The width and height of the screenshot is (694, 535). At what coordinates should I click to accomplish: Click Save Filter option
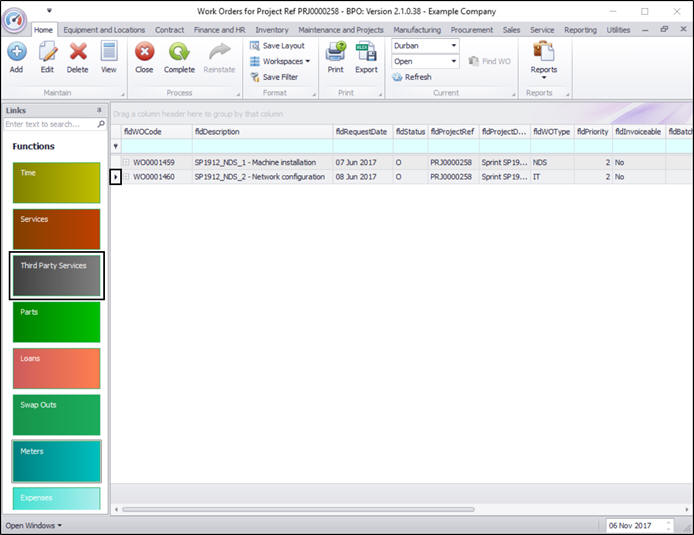274,77
